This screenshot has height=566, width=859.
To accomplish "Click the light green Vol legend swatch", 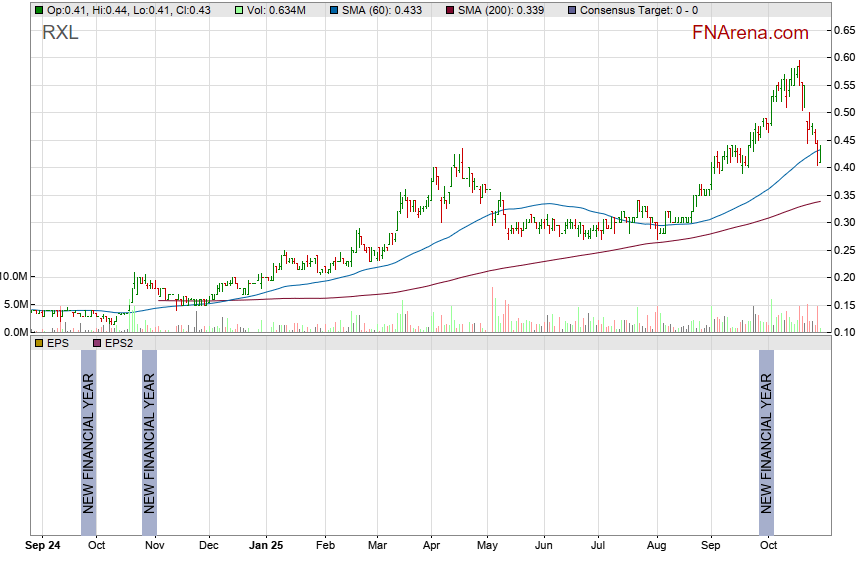I will pyautogui.click(x=238, y=10).
